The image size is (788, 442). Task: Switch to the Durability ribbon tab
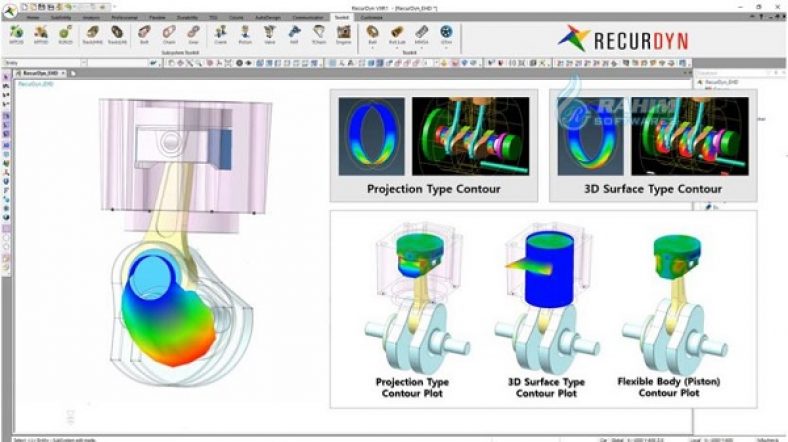pos(187,18)
